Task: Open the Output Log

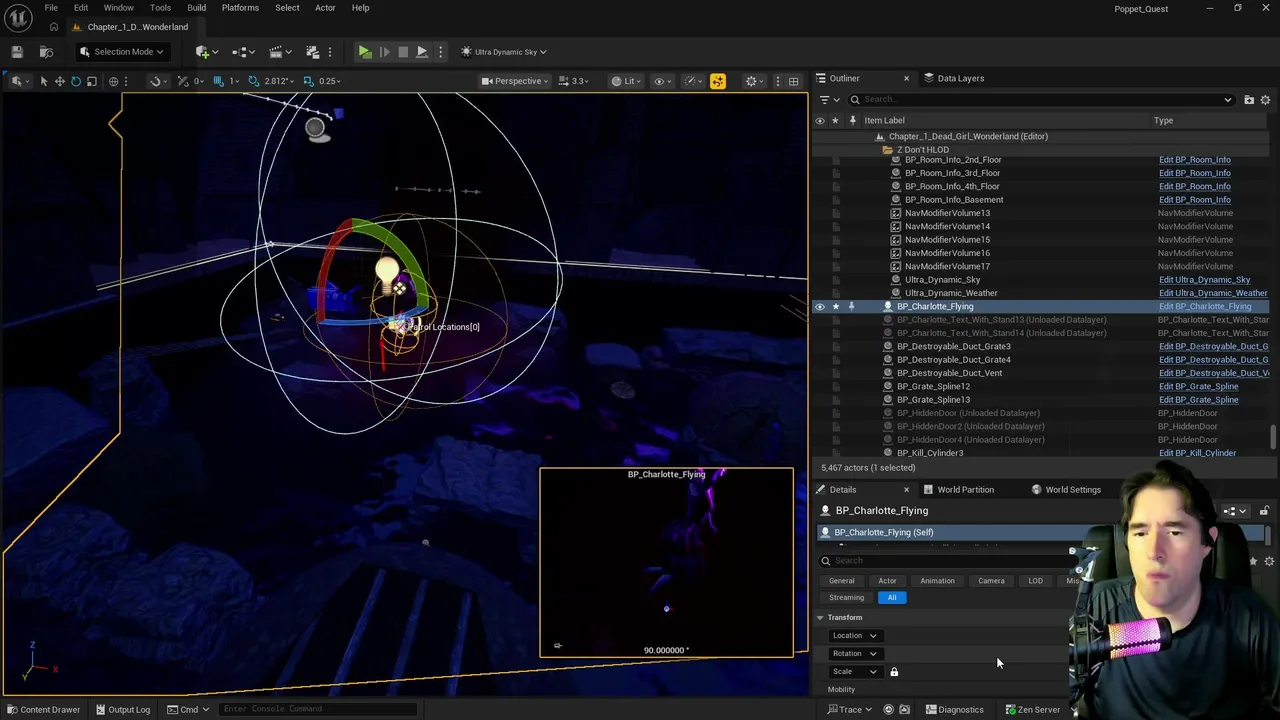Action: click(x=122, y=710)
